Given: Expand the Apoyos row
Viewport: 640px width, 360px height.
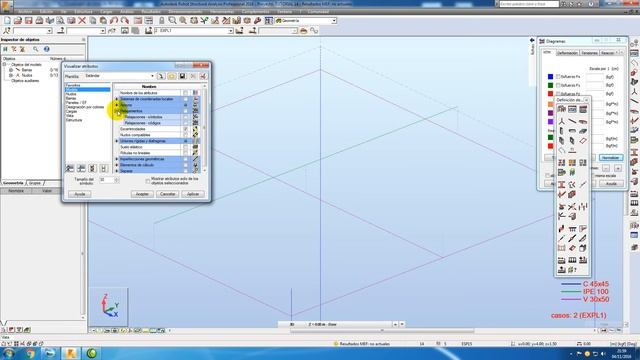Looking at the screenshot, I should [x=117, y=105].
